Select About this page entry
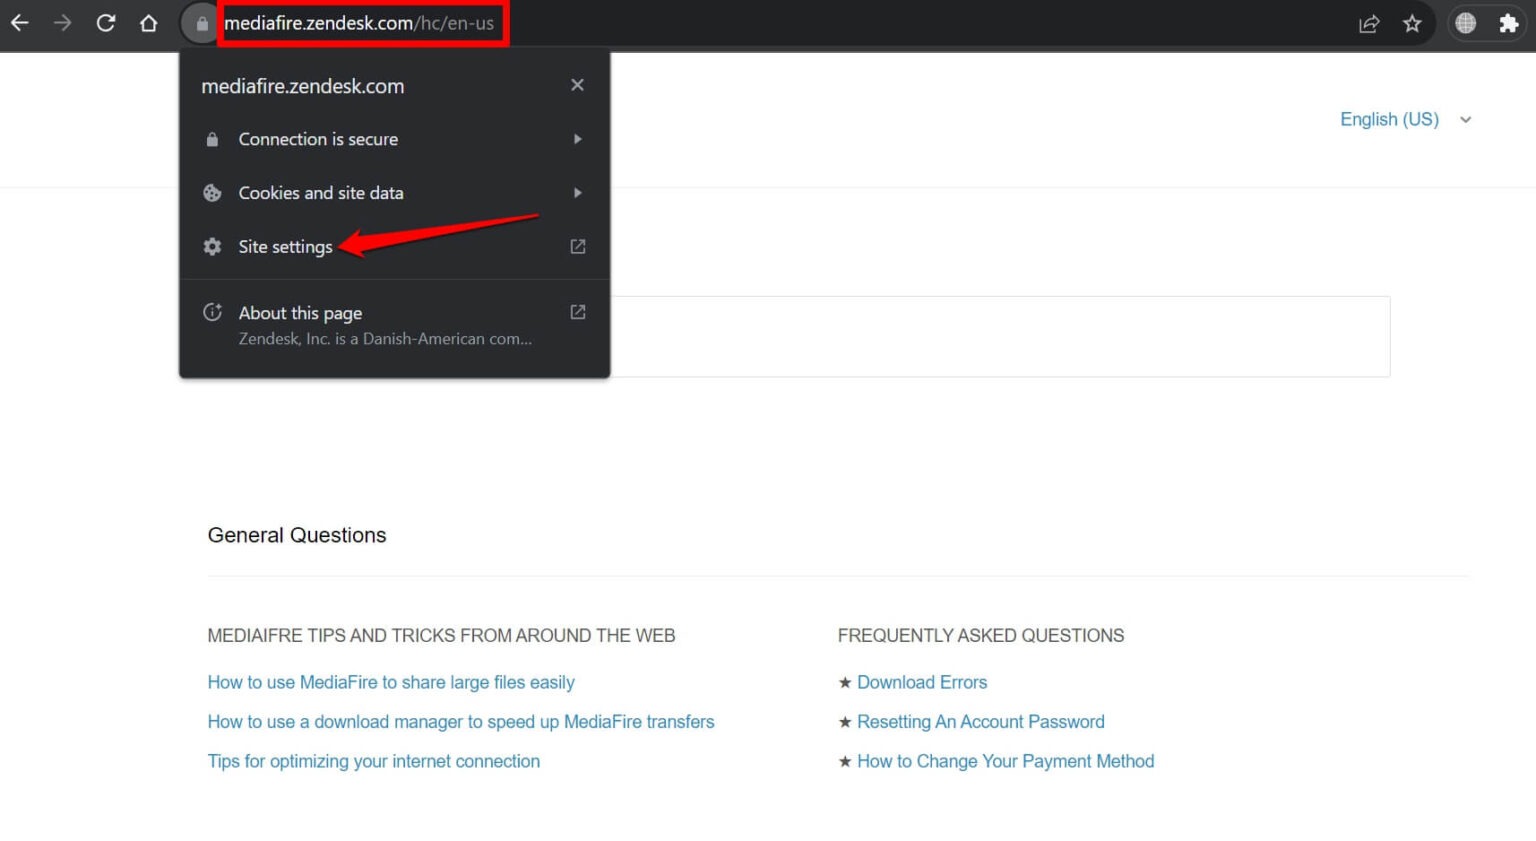This screenshot has width=1536, height=841. (300, 312)
